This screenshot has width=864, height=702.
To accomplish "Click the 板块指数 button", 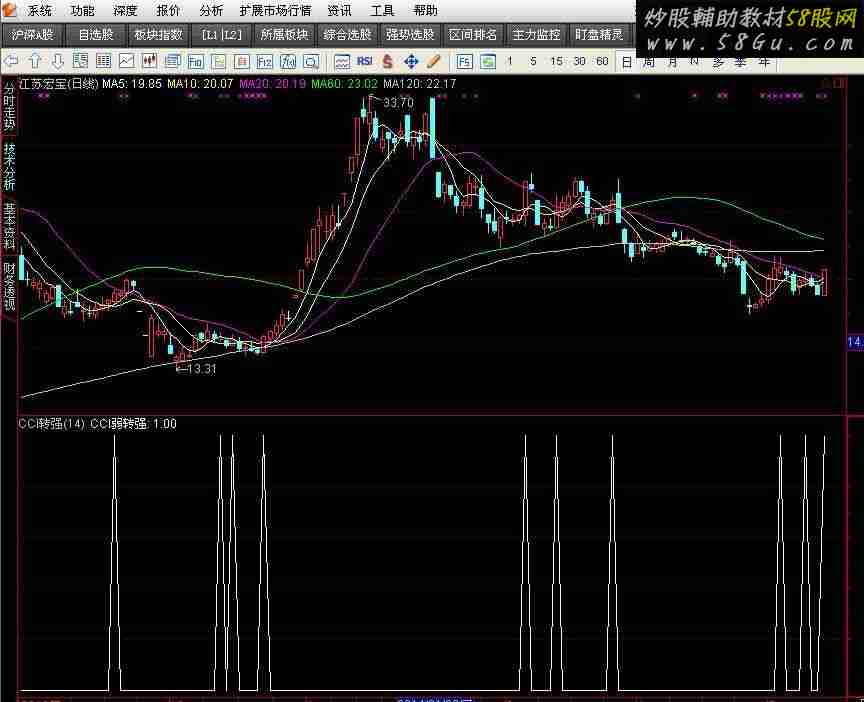I will 159,35.
